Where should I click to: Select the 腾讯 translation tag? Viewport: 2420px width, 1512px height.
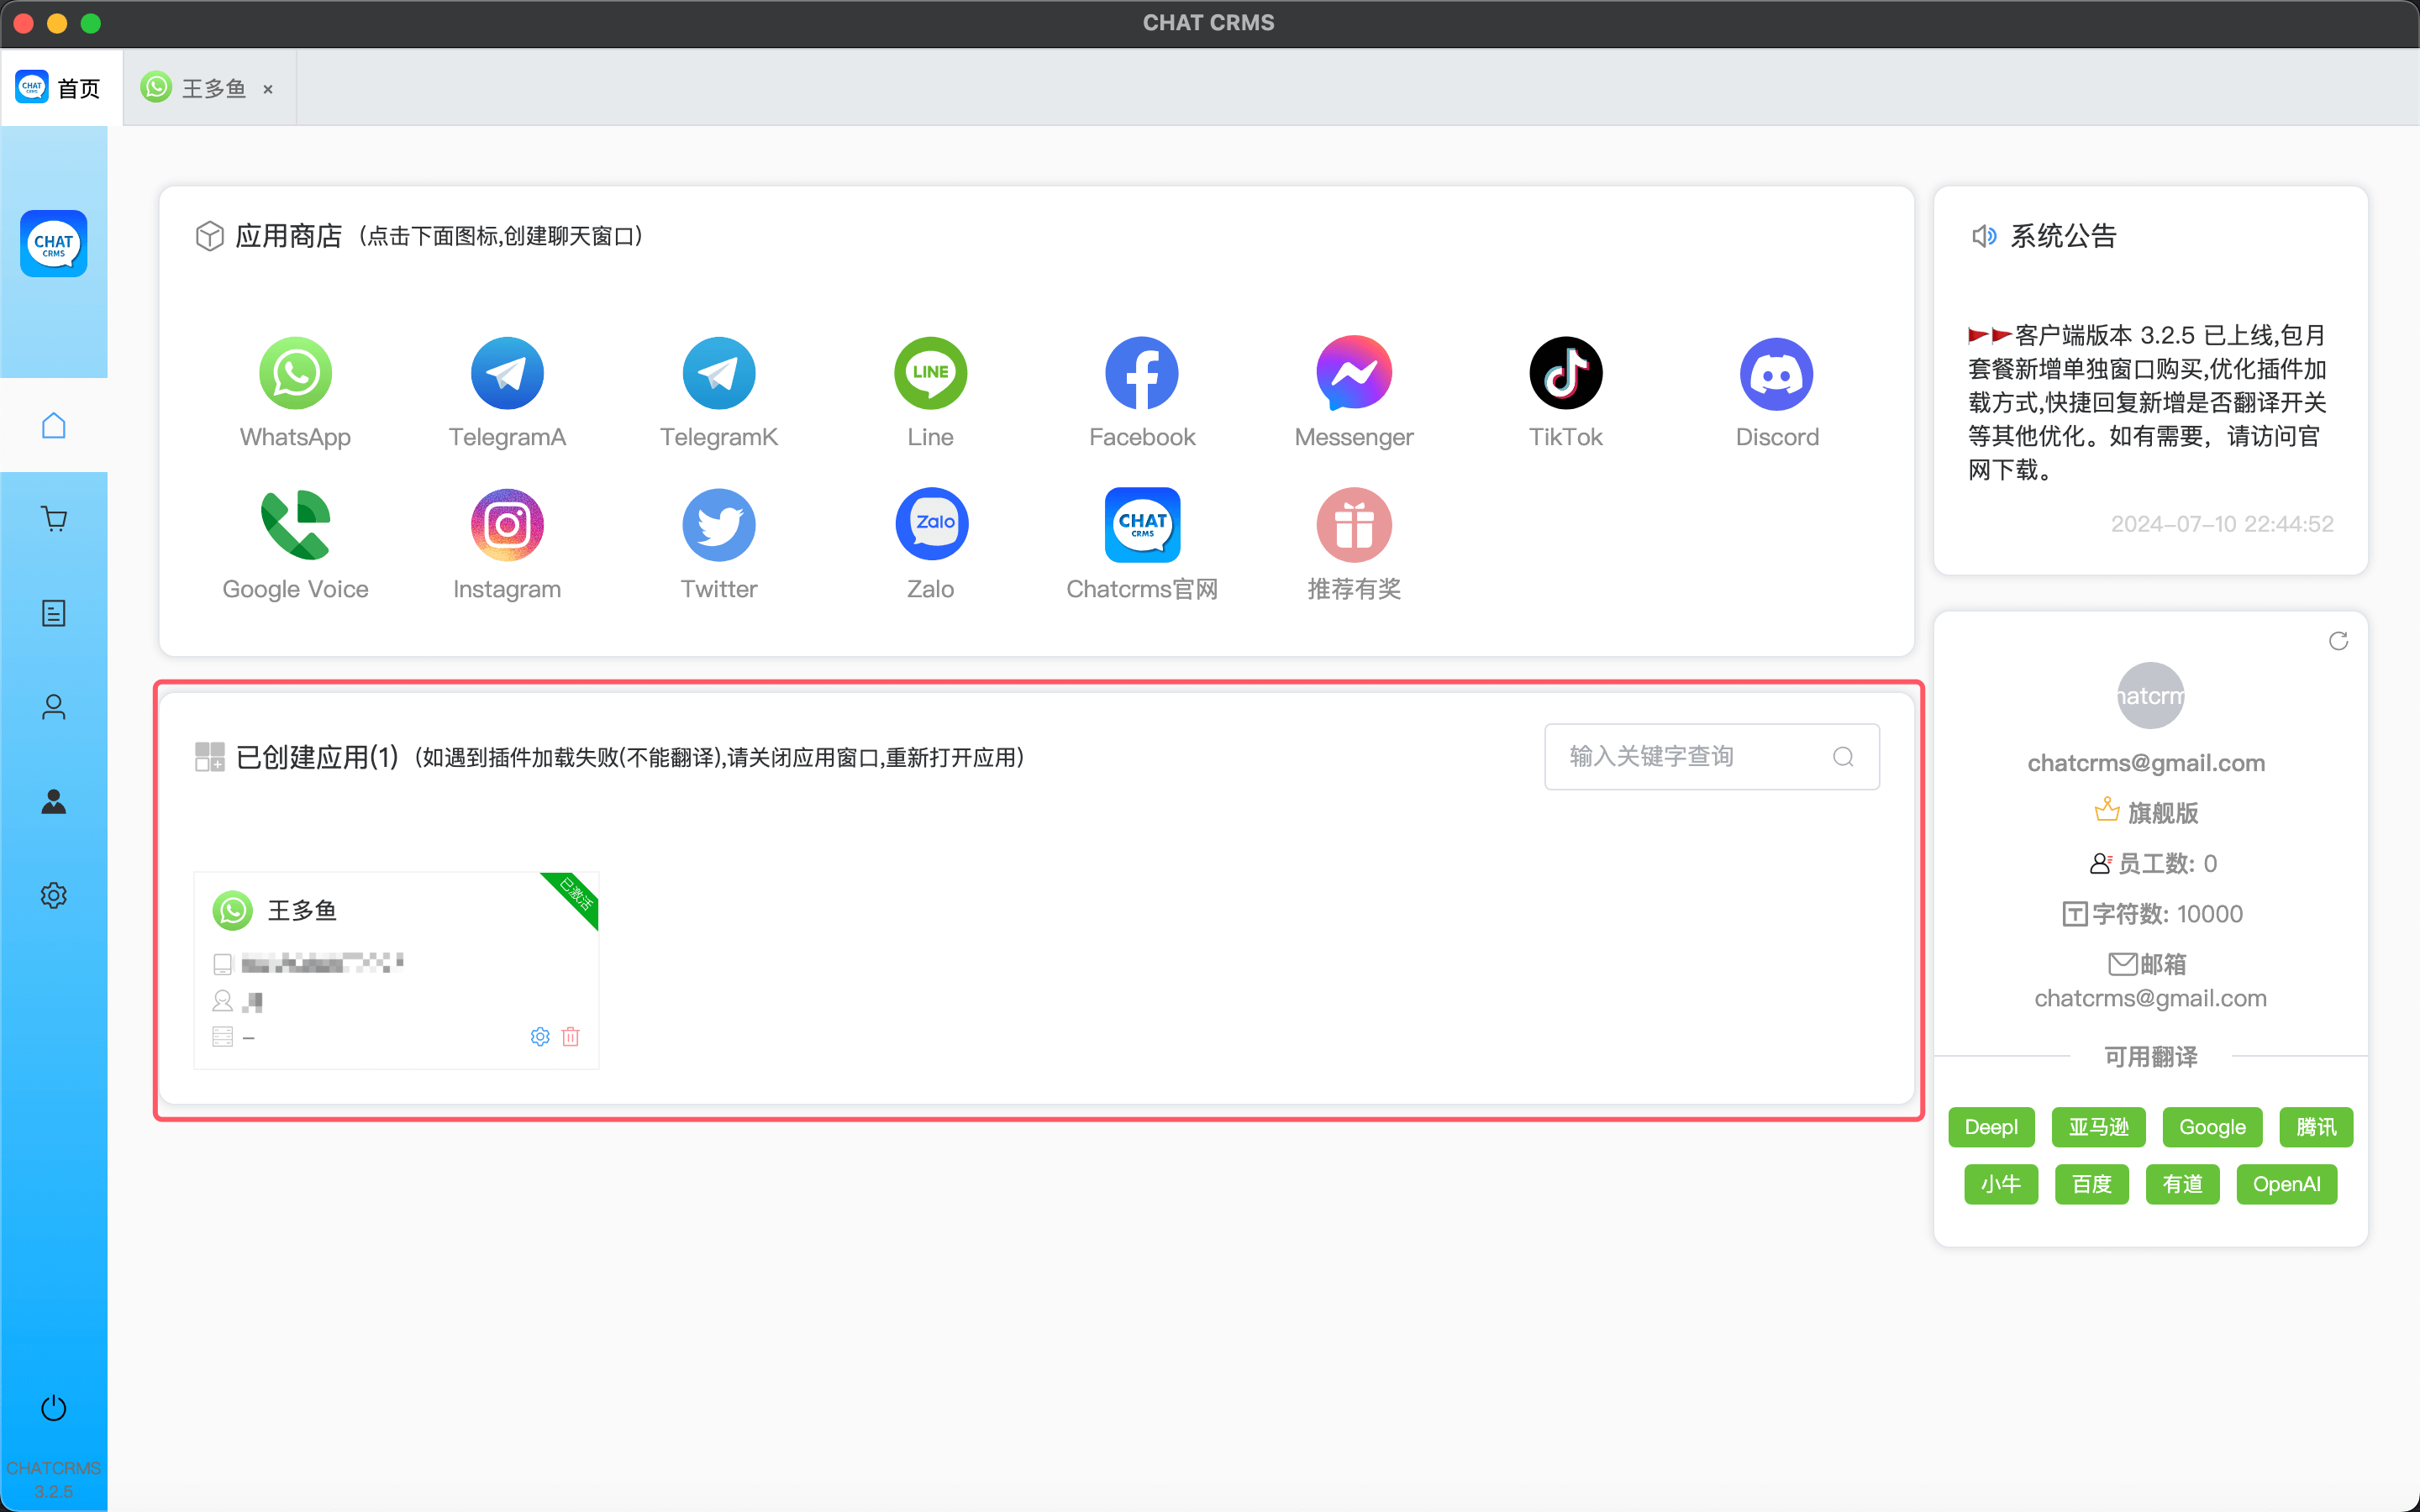point(2316,1127)
